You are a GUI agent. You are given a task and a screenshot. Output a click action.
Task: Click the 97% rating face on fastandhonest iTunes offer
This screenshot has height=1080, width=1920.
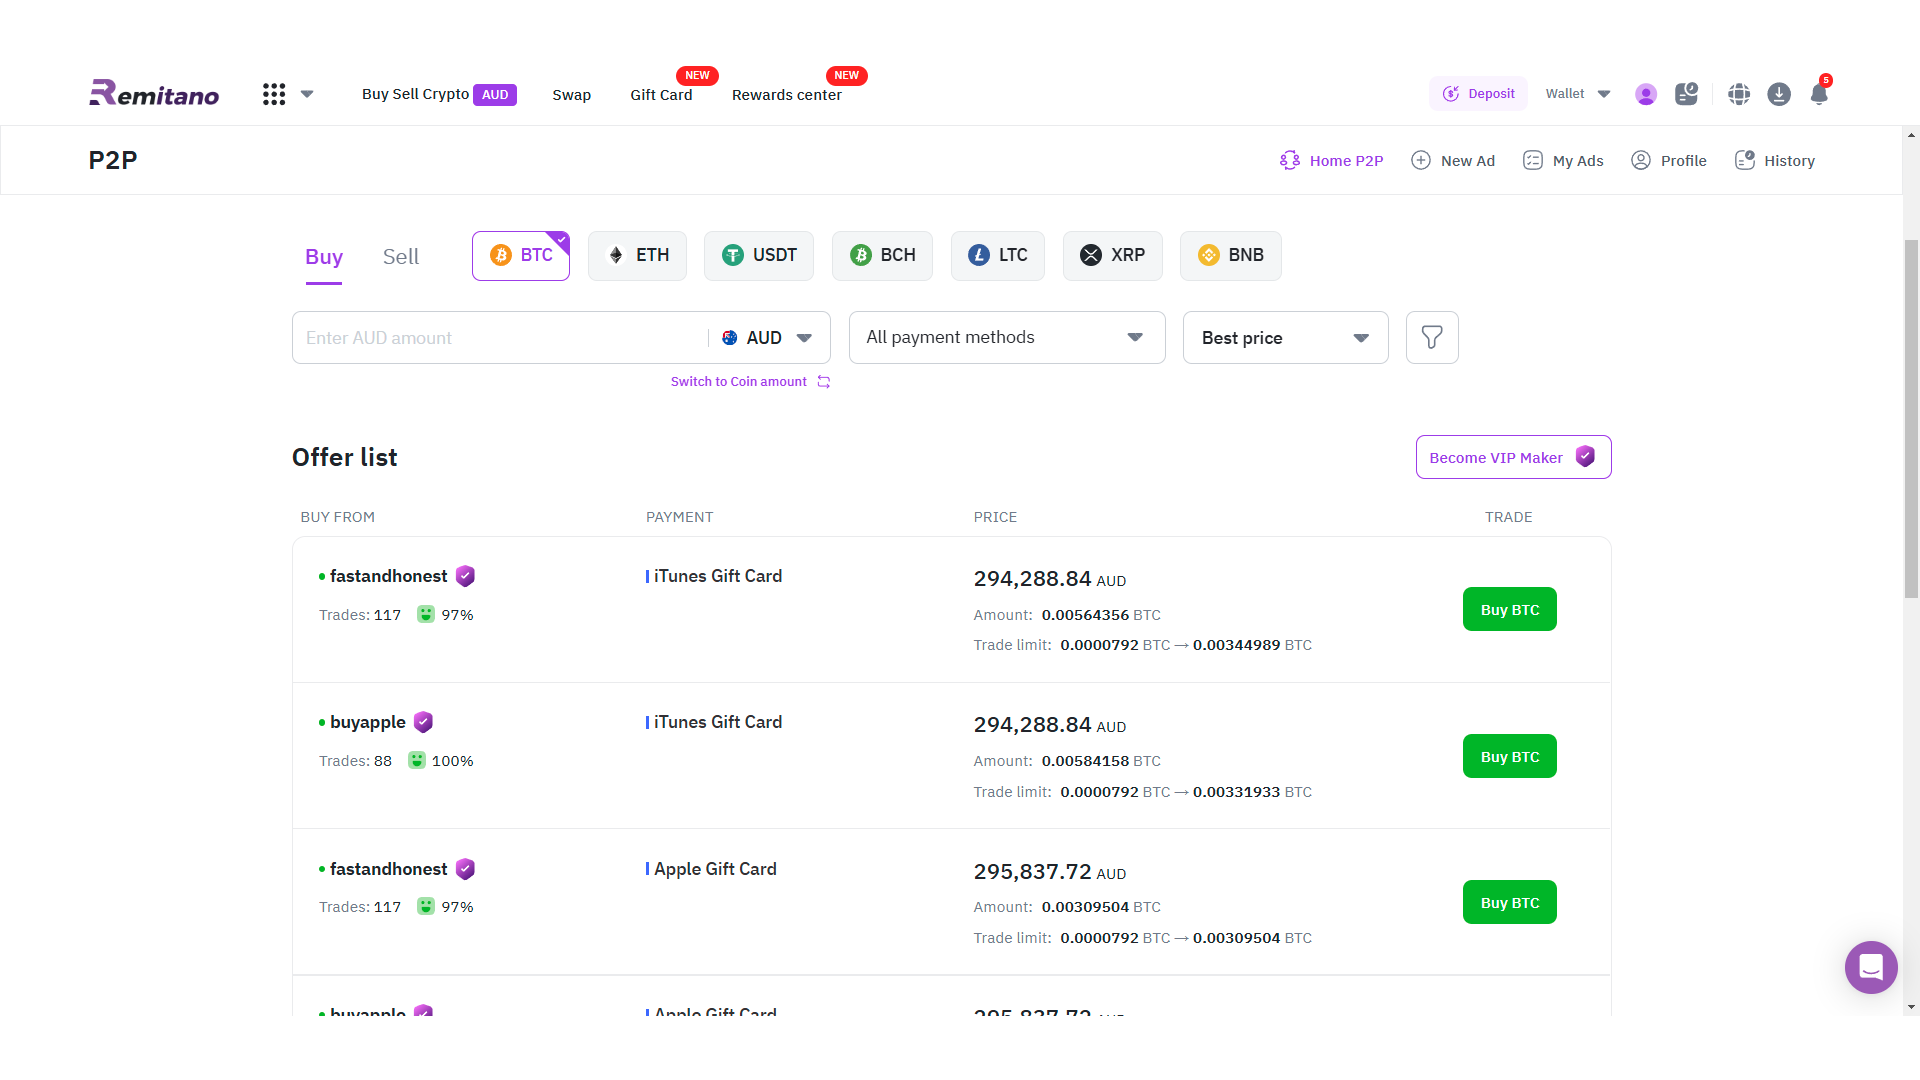[x=426, y=614]
